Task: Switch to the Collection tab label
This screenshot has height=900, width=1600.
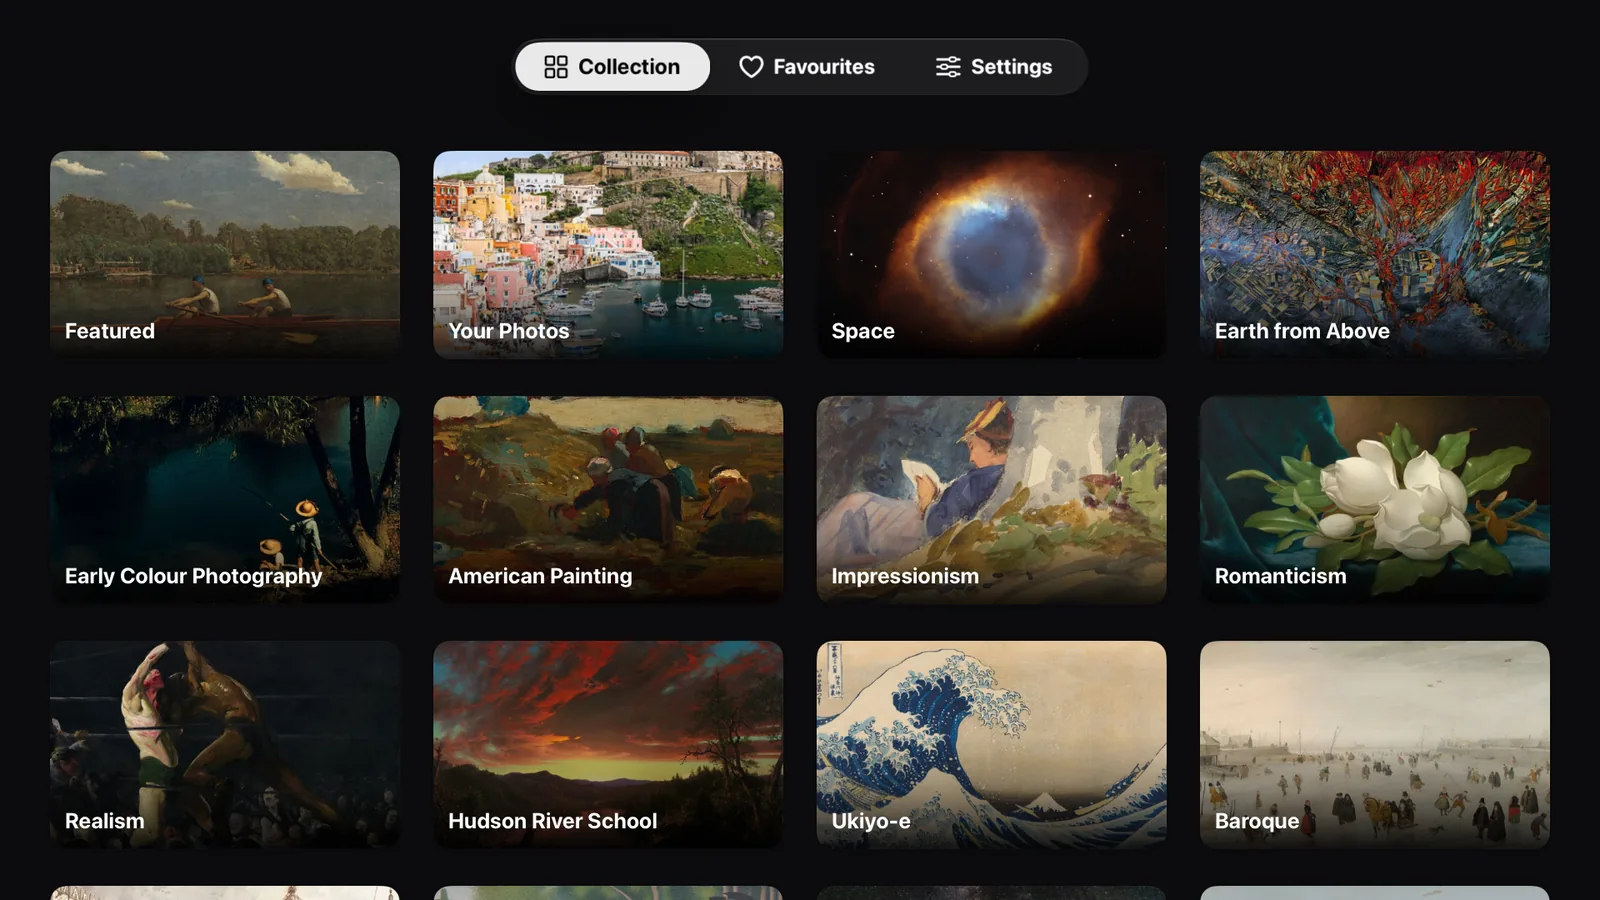Action: pyautogui.click(x=629, y=67)
